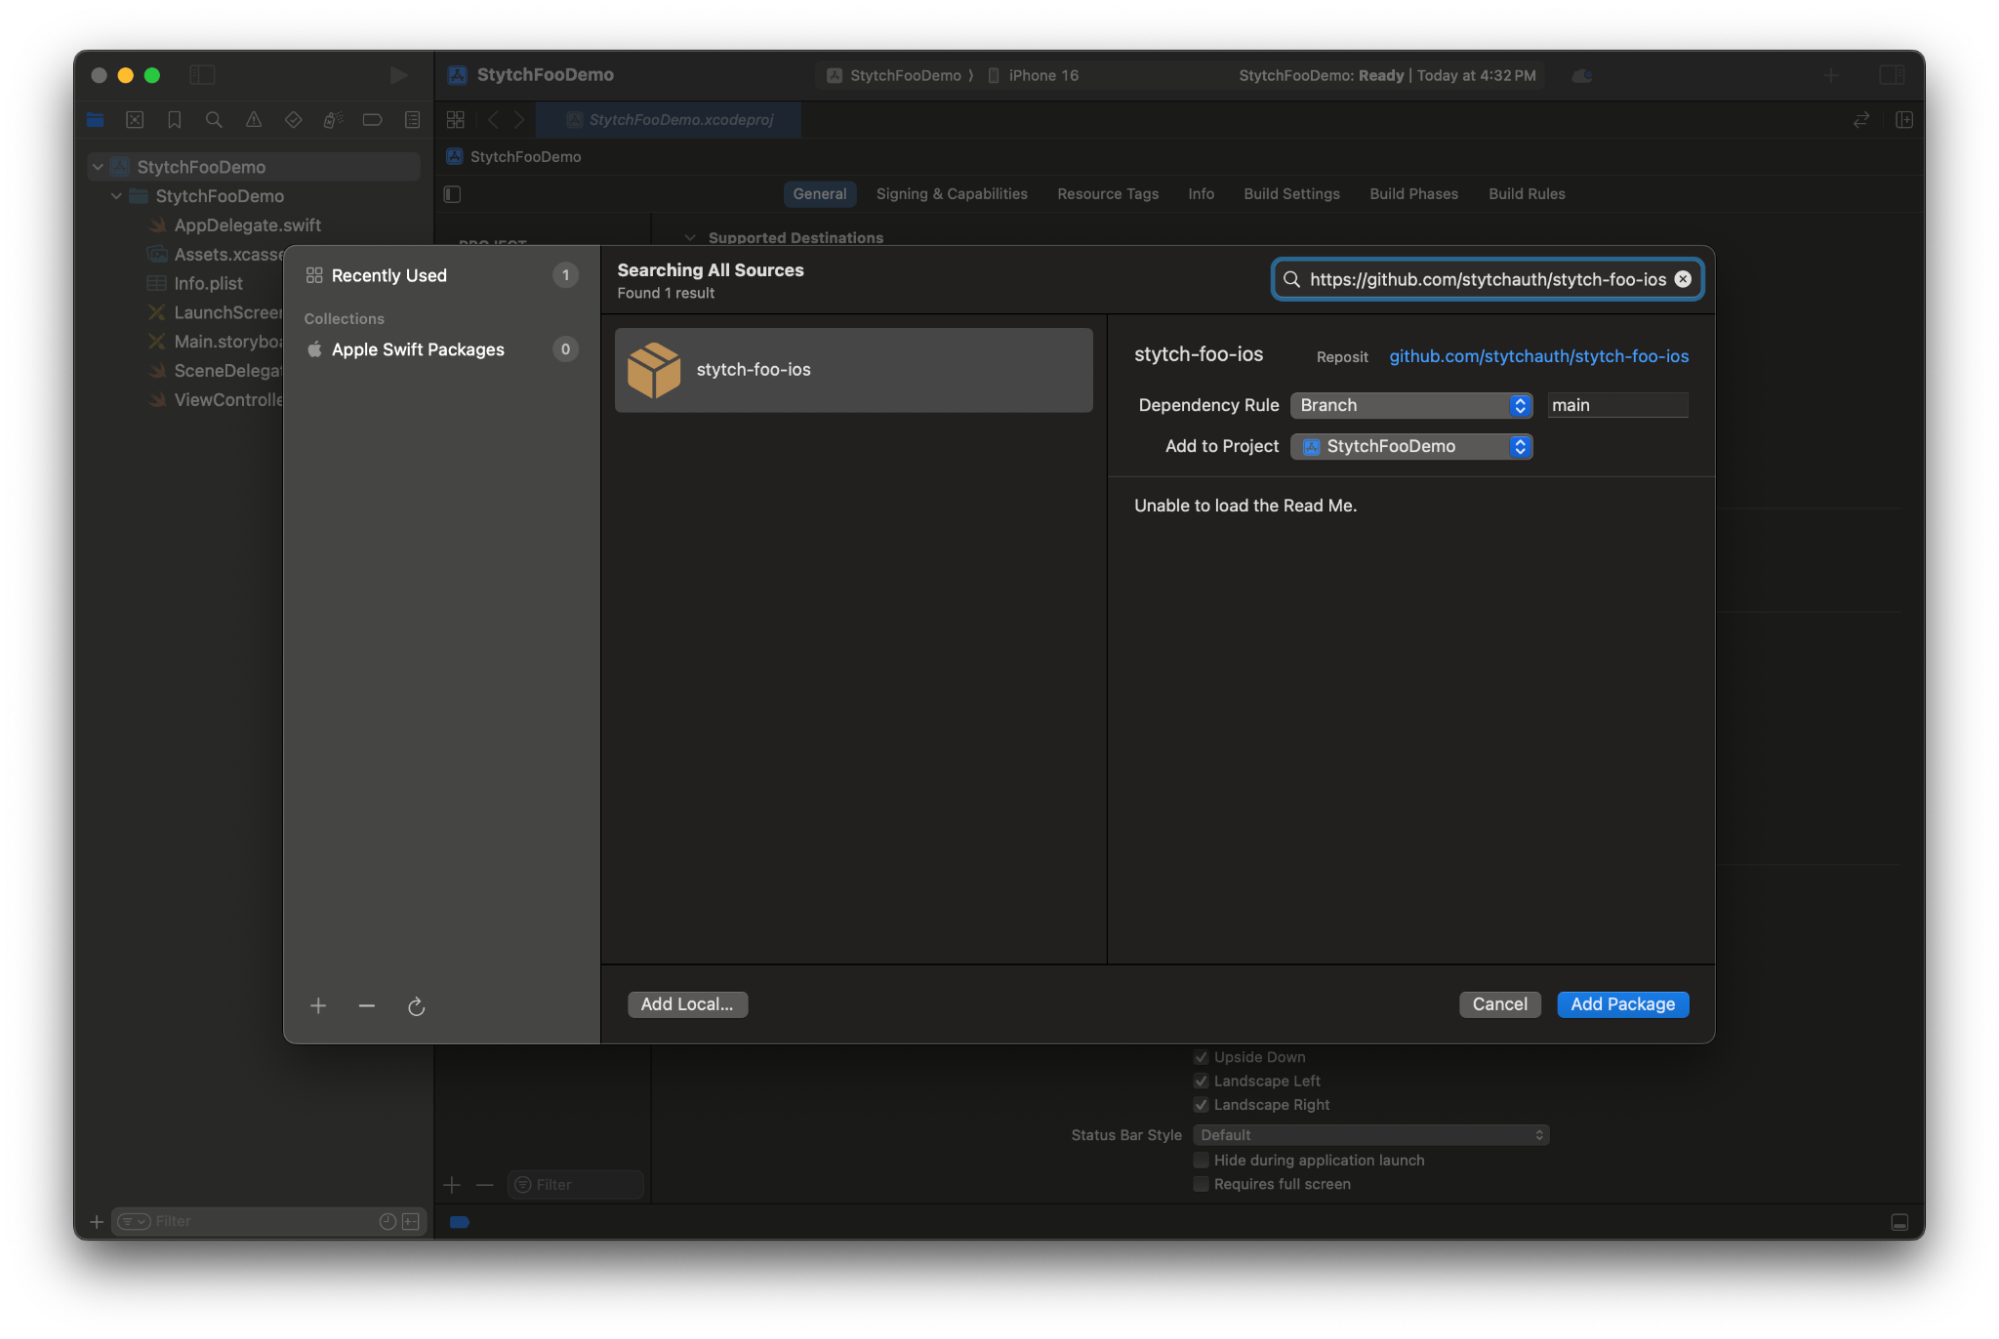1999x1339 pixels.
Task: Go forward with the right arrow
Action: (519, 120)
